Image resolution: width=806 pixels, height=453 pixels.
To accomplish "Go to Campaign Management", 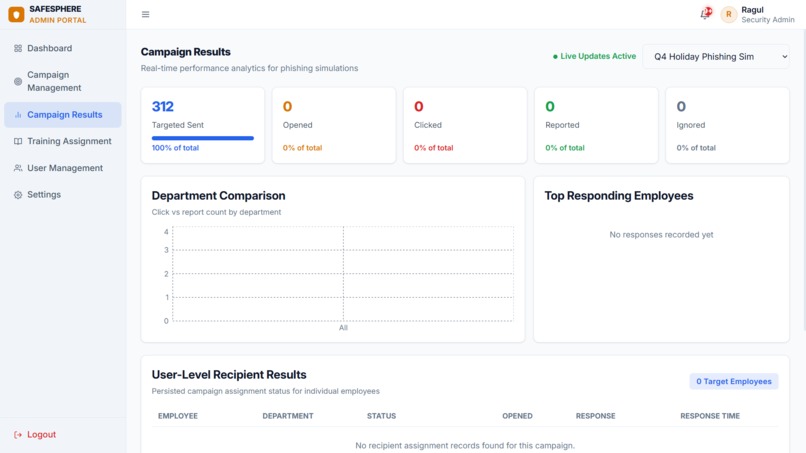I will (63, 81).
